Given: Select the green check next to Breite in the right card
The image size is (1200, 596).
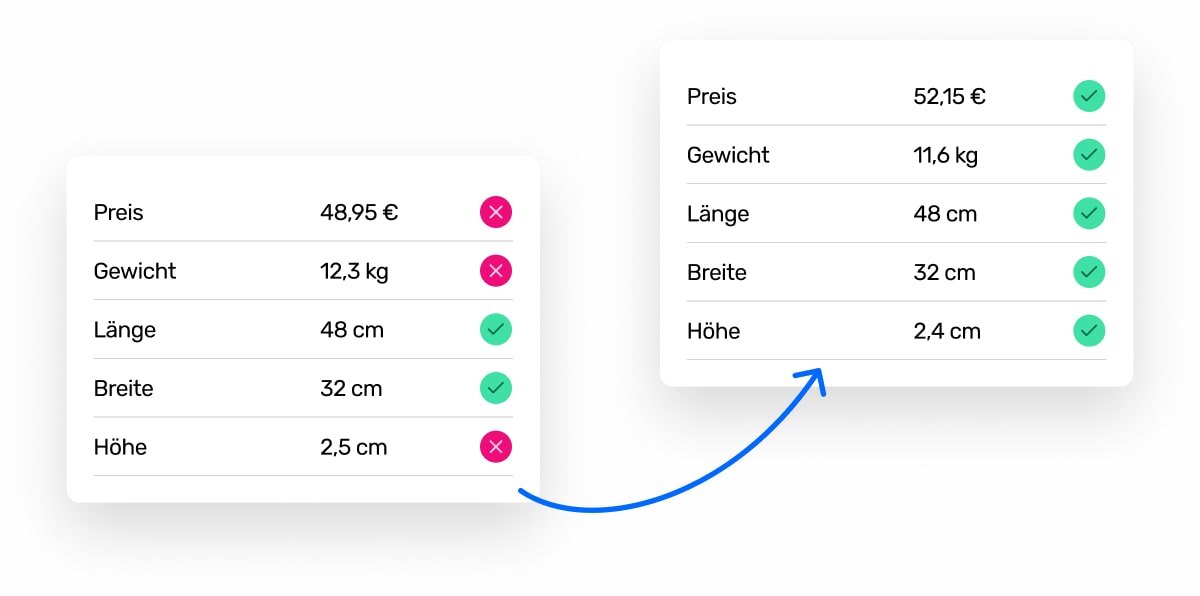Looking at the screenshot, I should click(x=1089, y=272).
